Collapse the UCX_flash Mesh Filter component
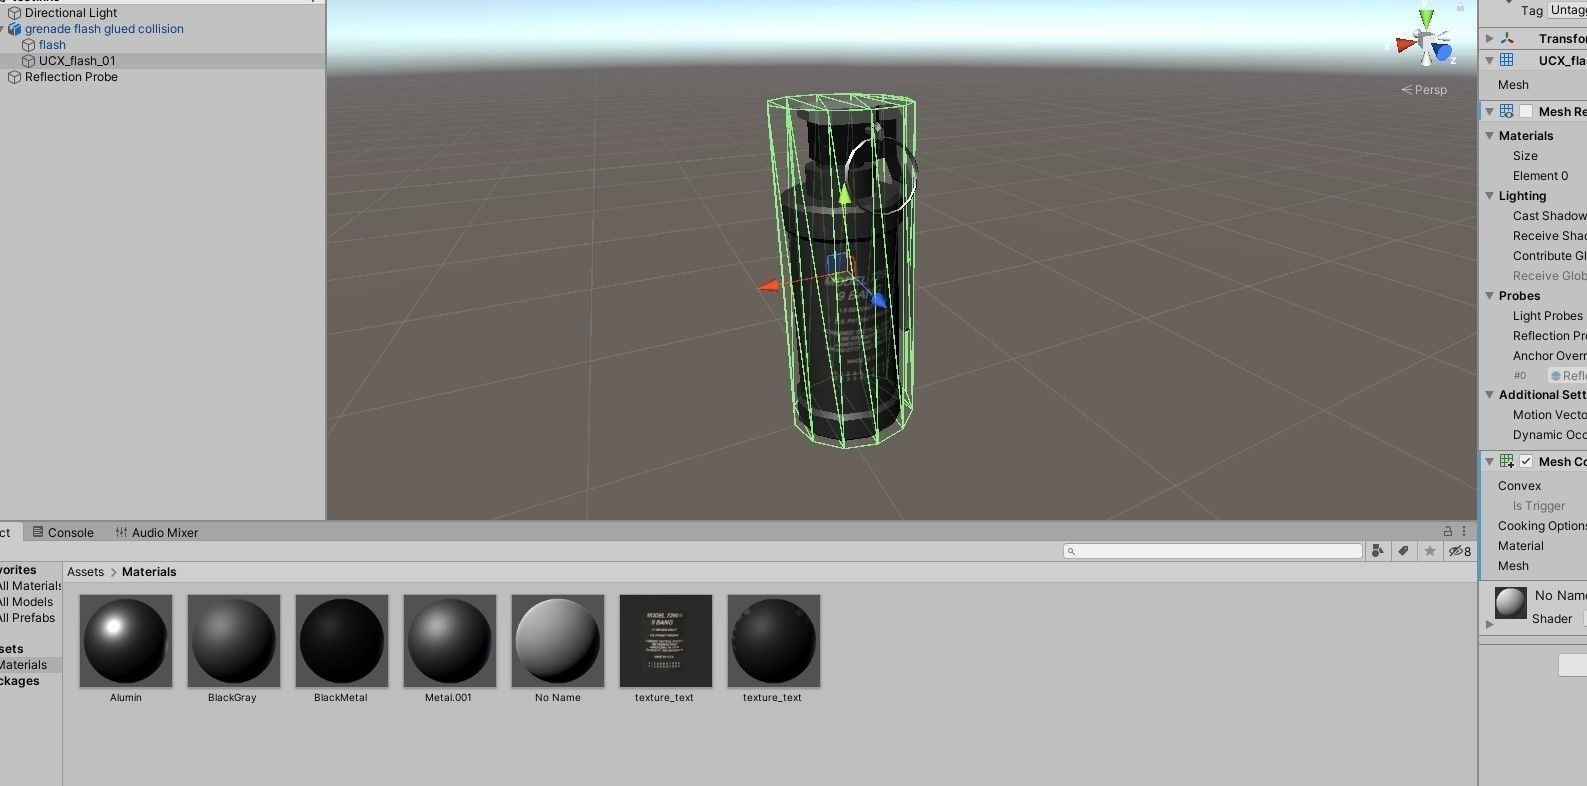1587x786 pixels. tap(1489, 61)
